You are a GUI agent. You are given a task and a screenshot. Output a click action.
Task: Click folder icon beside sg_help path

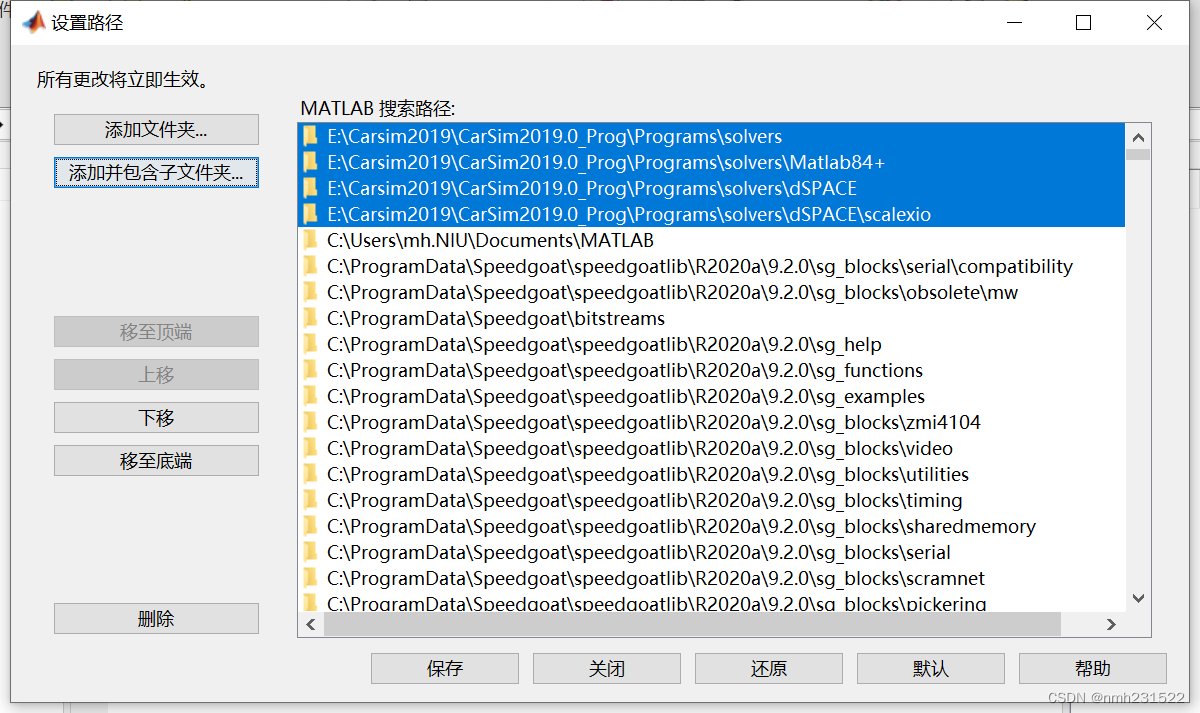311,344
